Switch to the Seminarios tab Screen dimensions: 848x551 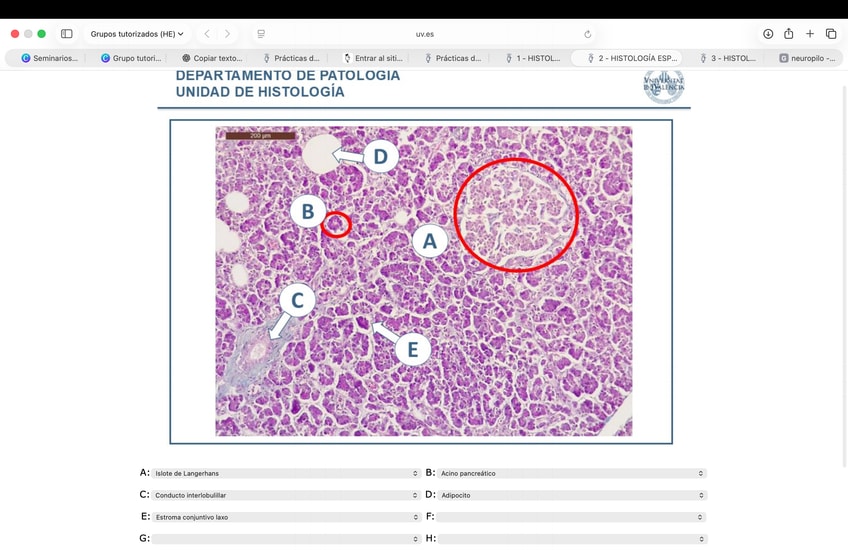pyautogui.click(x=49, y=58)
